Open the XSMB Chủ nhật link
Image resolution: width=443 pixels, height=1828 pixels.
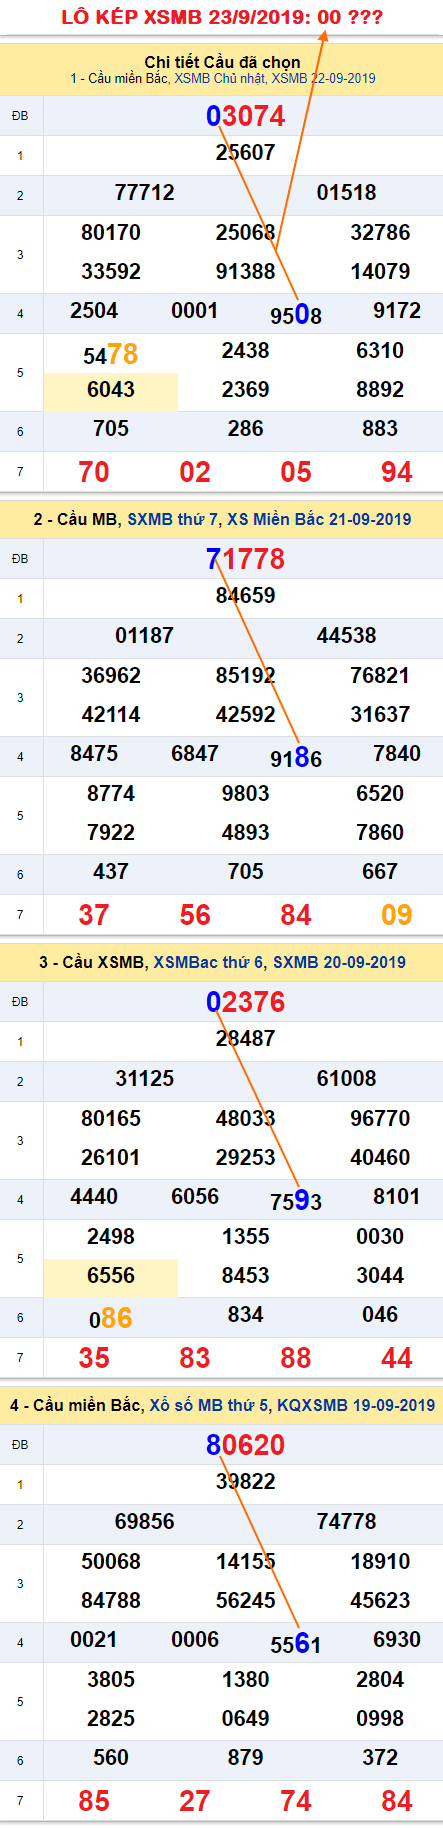[x=220, y=78]
